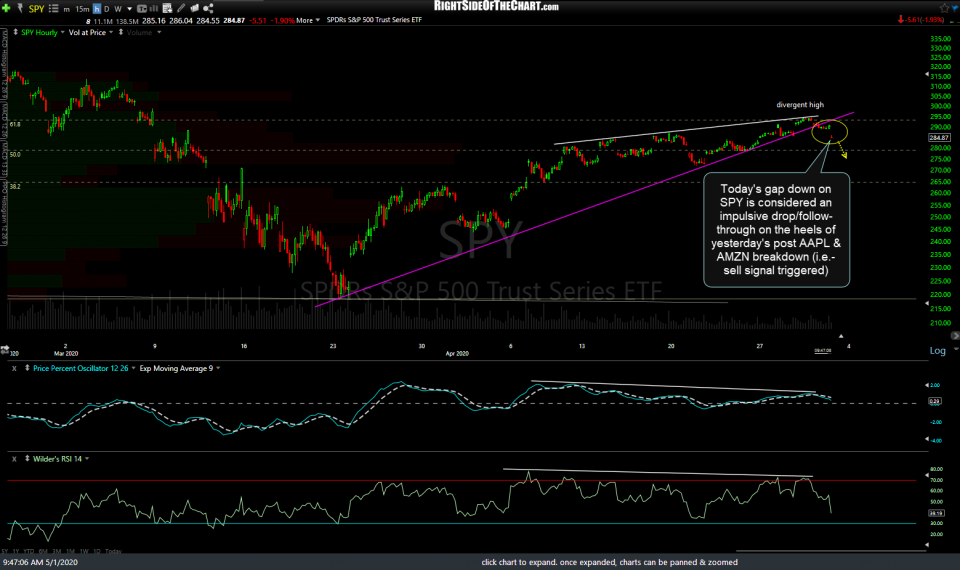Select the 3M range at bottom
This screenshot has width=960, height=570.
[57, 552]
